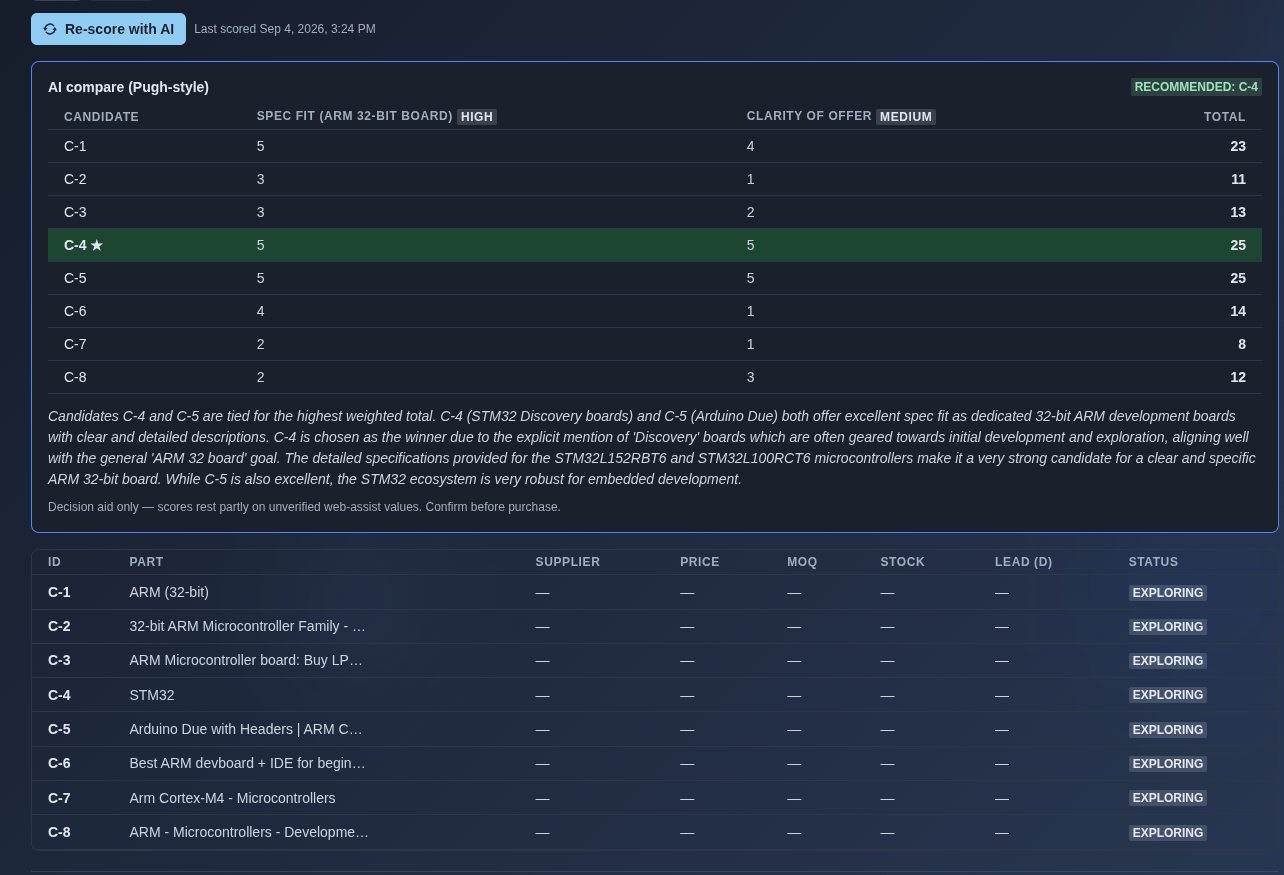The width and height of the screenshot is (1284, 875).
Task: Click the CLARITY OF OFFER column header
Action: (809, 116)
